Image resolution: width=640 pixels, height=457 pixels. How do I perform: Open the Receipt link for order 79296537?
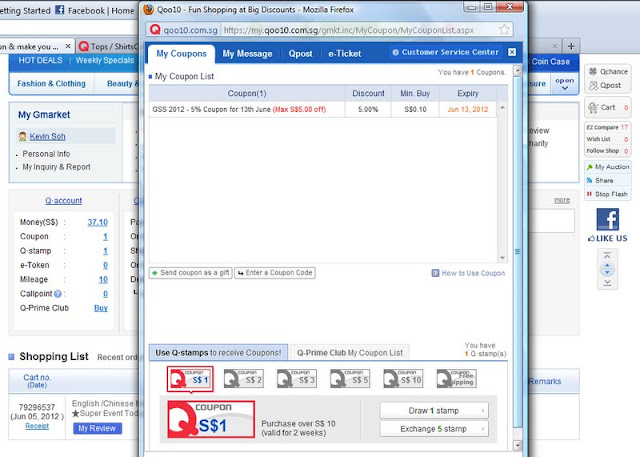coord(37,426)
